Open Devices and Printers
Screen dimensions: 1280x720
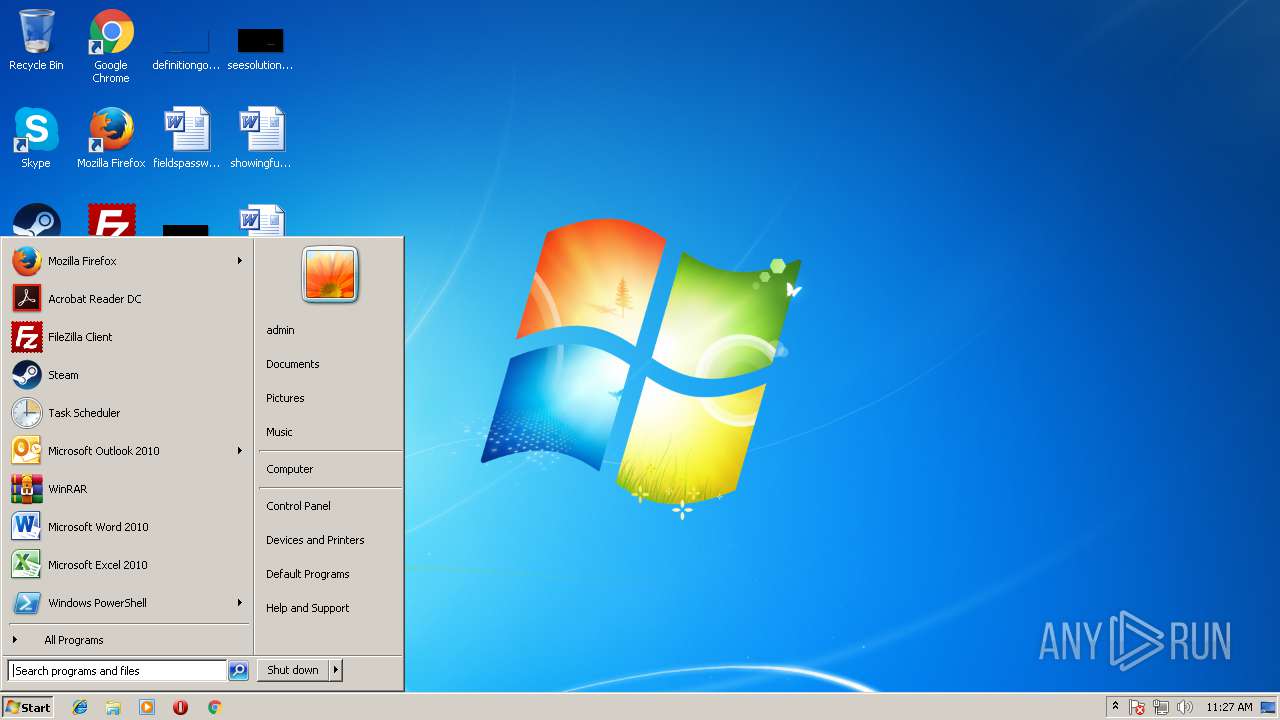[x=330, y=540]
